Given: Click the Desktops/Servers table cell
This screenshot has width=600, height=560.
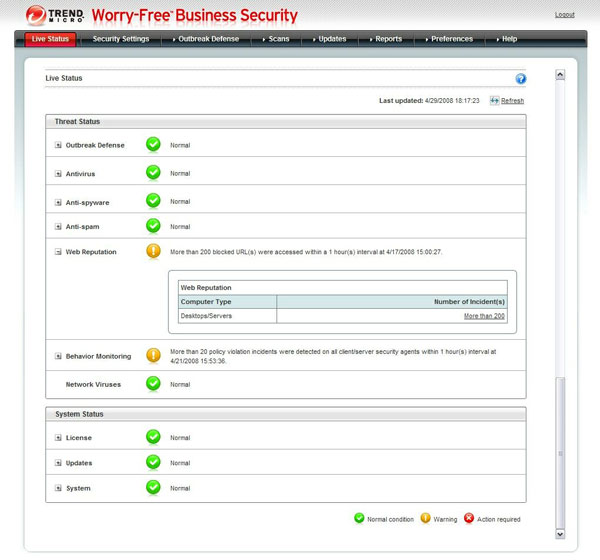Looking at the screenshot, I should 227,316.
